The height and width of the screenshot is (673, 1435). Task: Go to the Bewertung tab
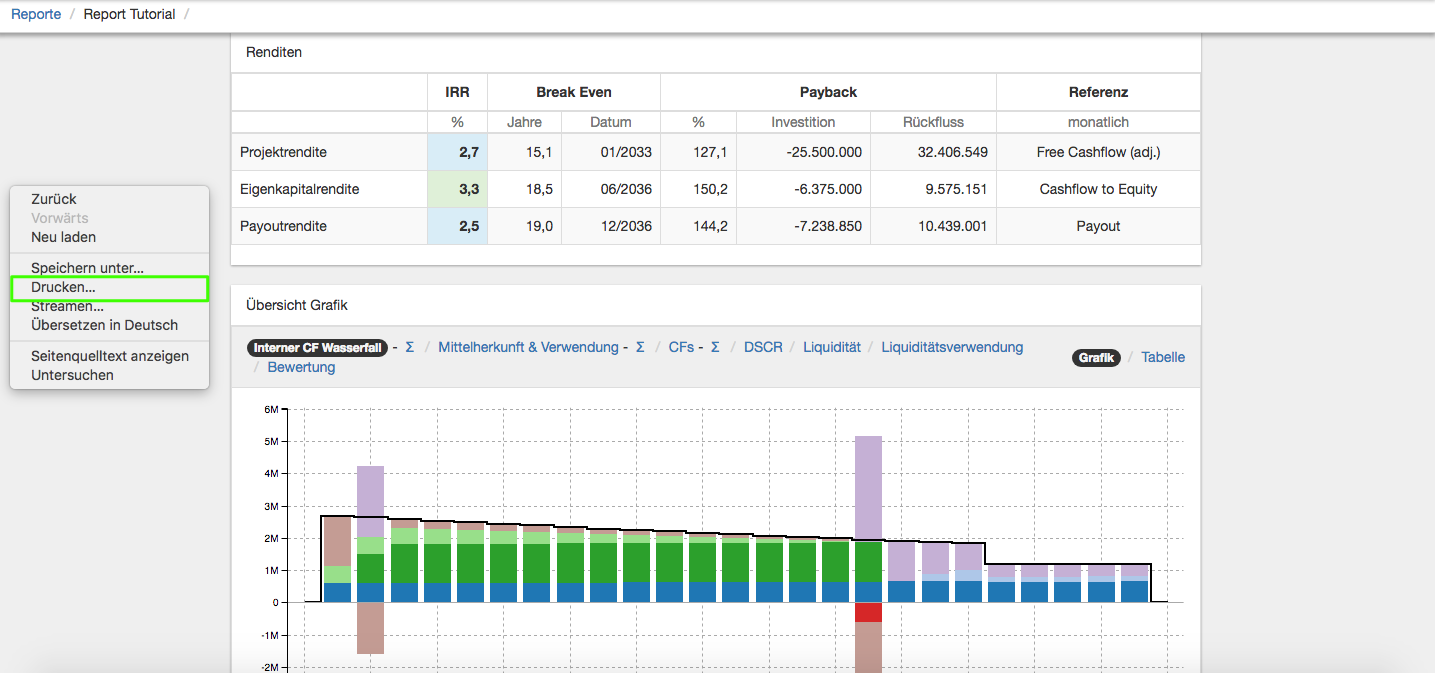301,367
